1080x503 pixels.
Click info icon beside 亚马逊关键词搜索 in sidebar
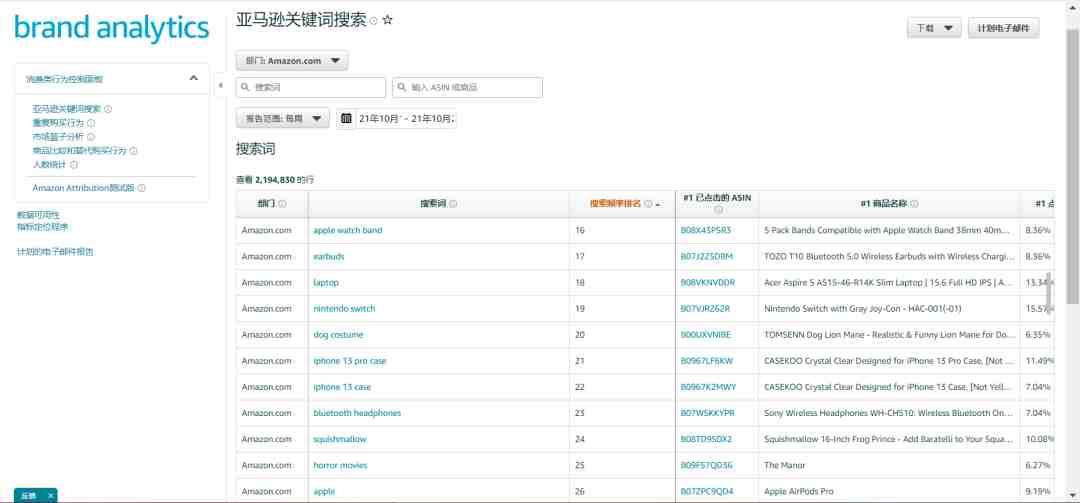point(108,109)
